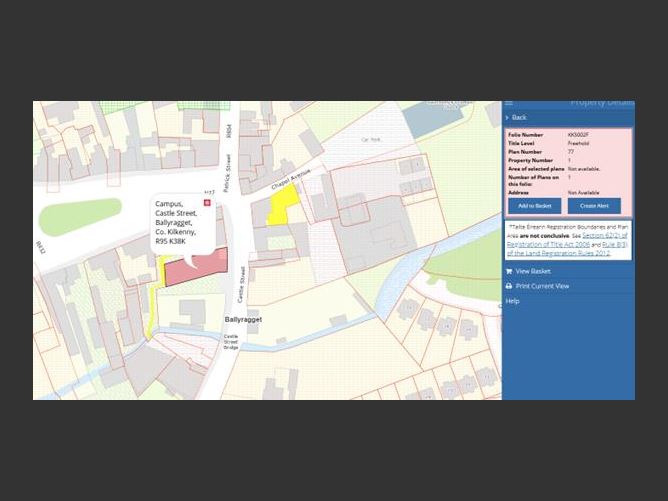Click the Ballyragget town label

[x=243, y=320]
